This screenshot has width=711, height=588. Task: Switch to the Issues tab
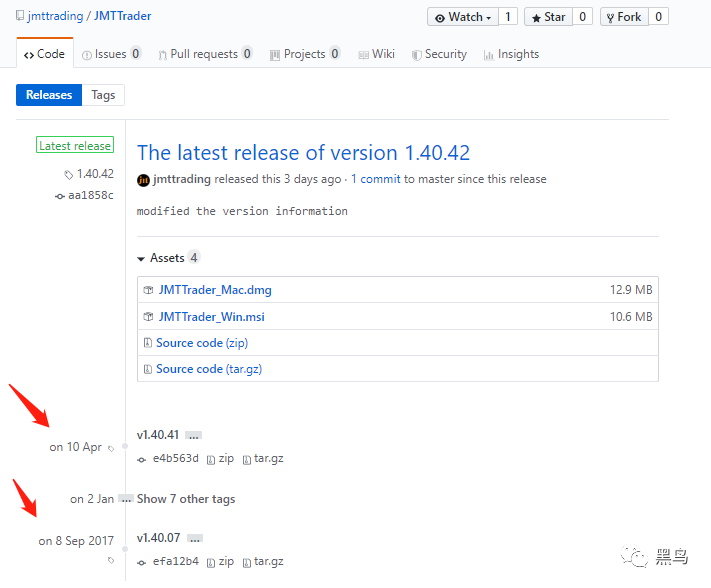111,54
